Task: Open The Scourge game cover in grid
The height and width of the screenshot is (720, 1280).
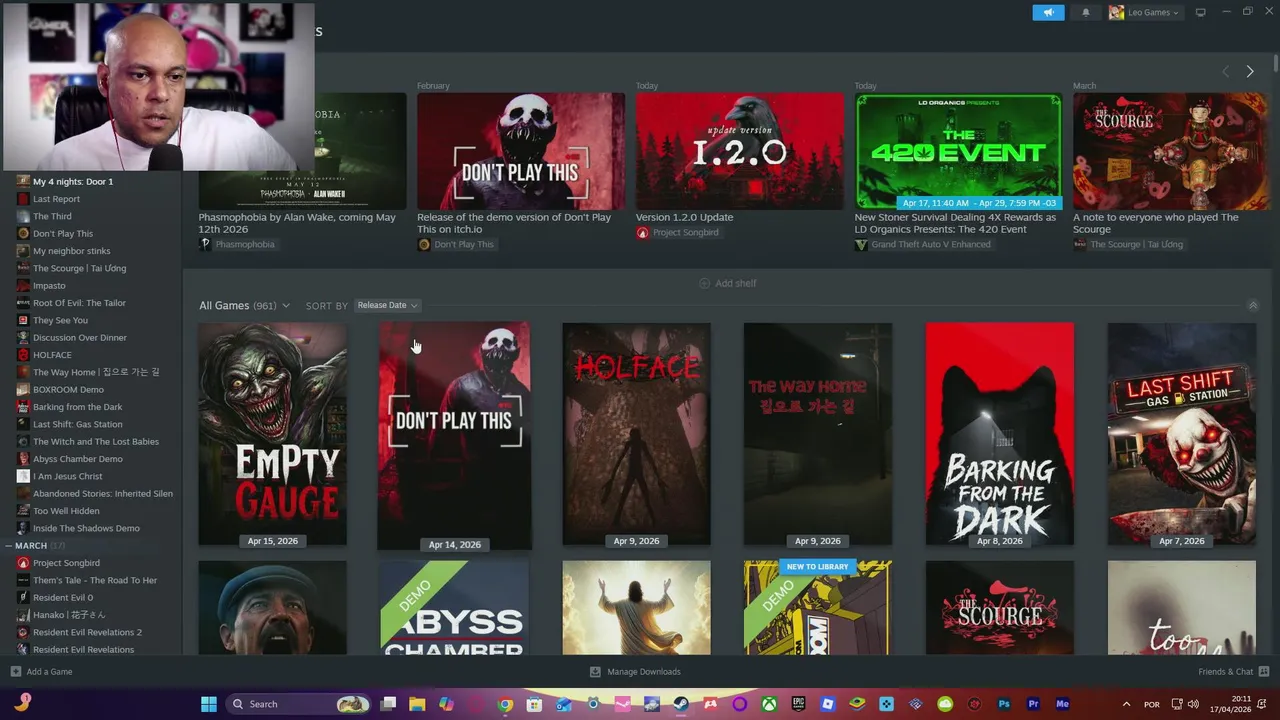Action: pyautogui.click(x=1000, y=608)
